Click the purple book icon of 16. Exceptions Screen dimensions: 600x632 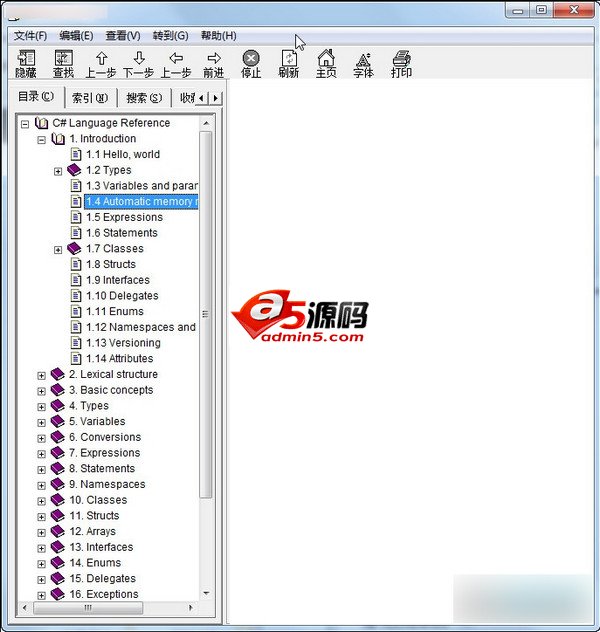[x=58, y=594]
